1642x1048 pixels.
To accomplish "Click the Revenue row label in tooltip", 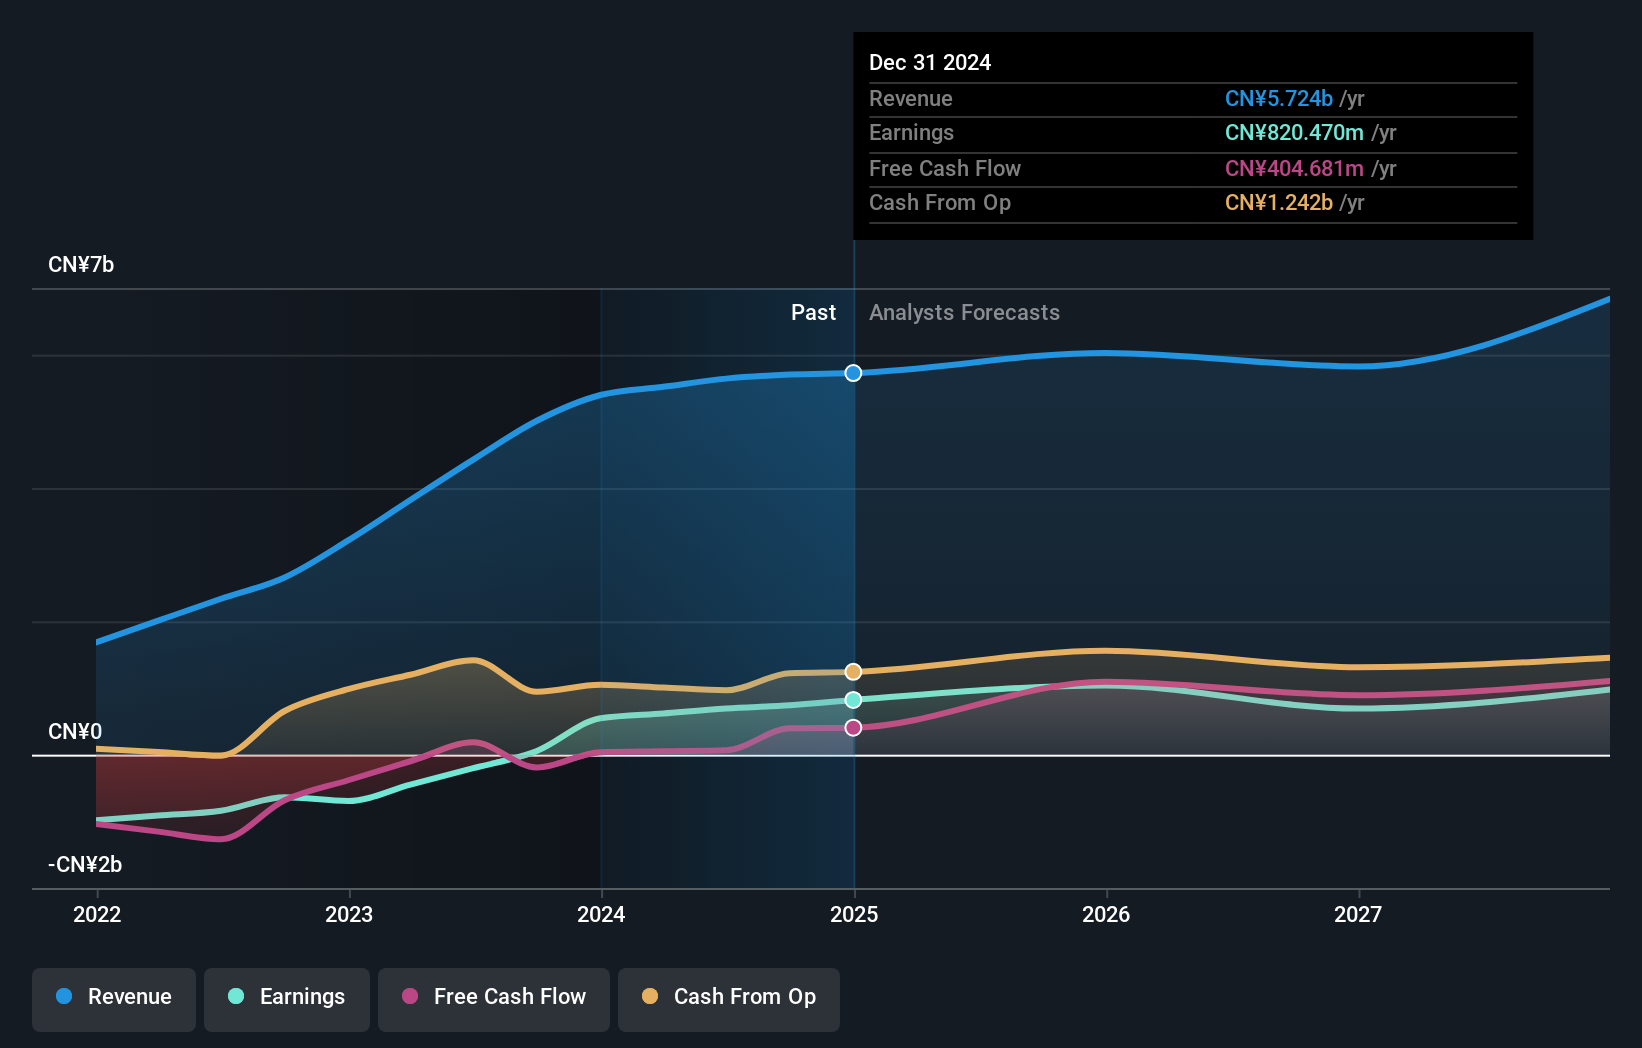I will [910, 99].
